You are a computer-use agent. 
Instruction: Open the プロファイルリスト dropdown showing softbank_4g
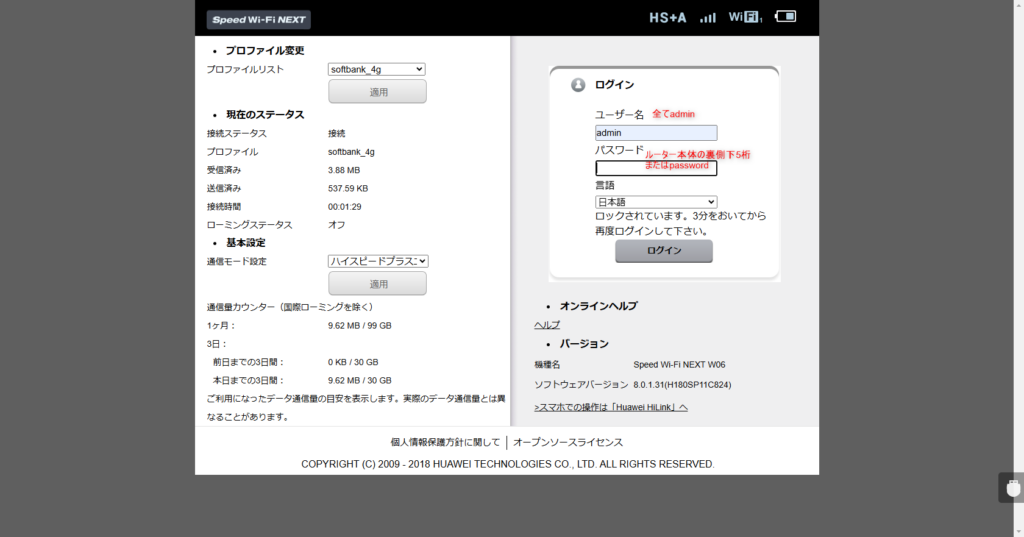pyautogui.click(x=377, y=69)
